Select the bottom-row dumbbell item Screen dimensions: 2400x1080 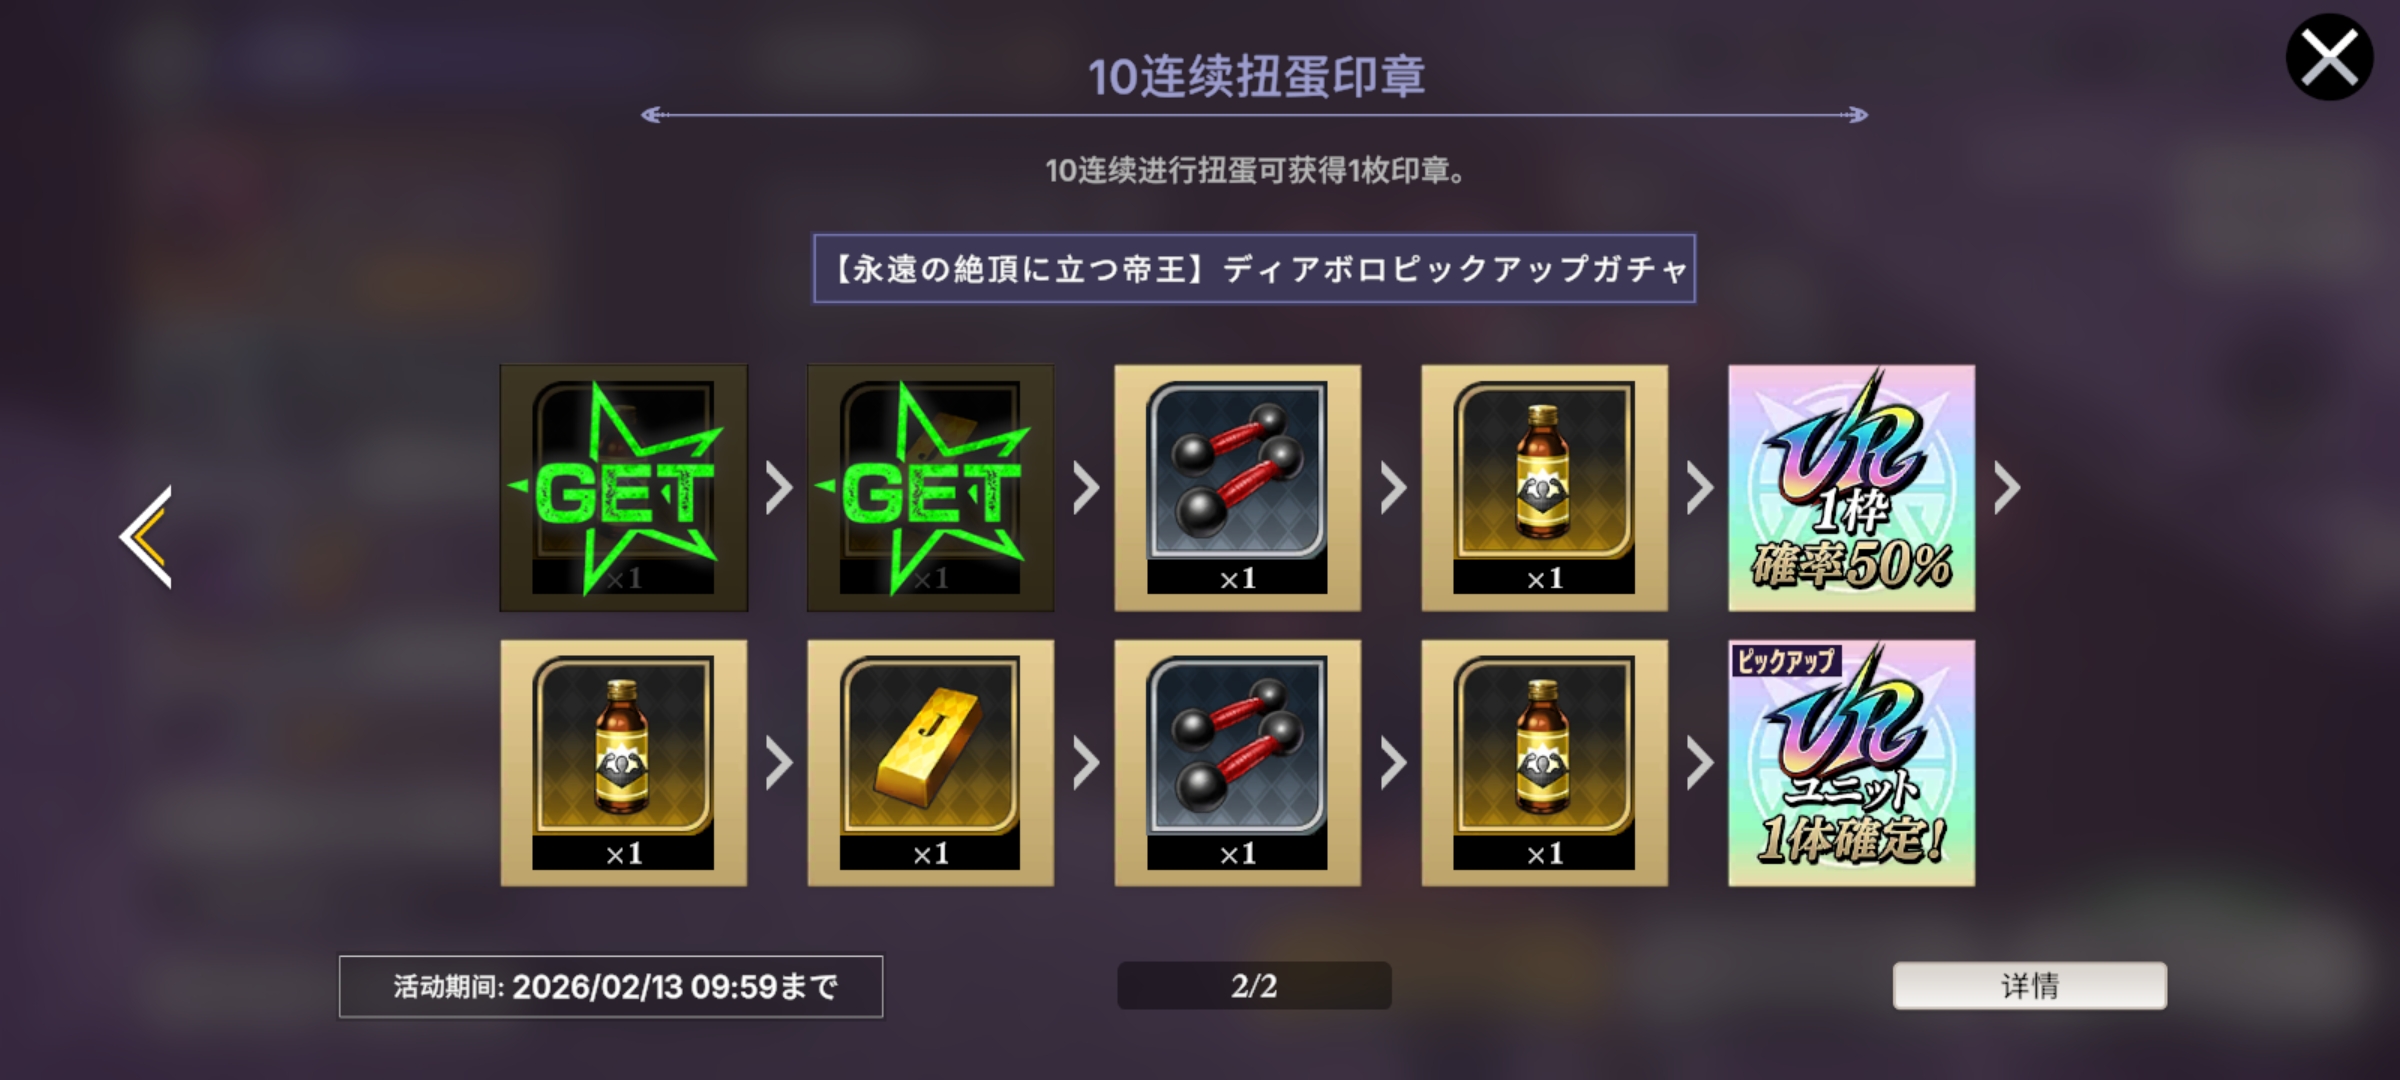point(1238,763)
